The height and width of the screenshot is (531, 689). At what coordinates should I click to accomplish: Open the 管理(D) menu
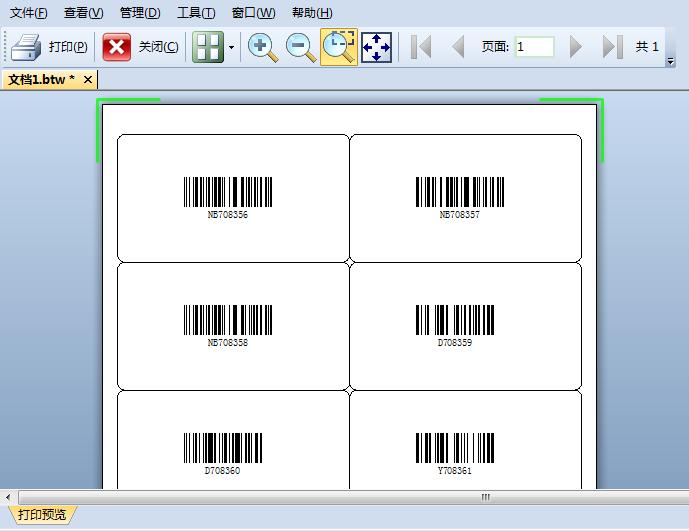click(x=140, y=13)
